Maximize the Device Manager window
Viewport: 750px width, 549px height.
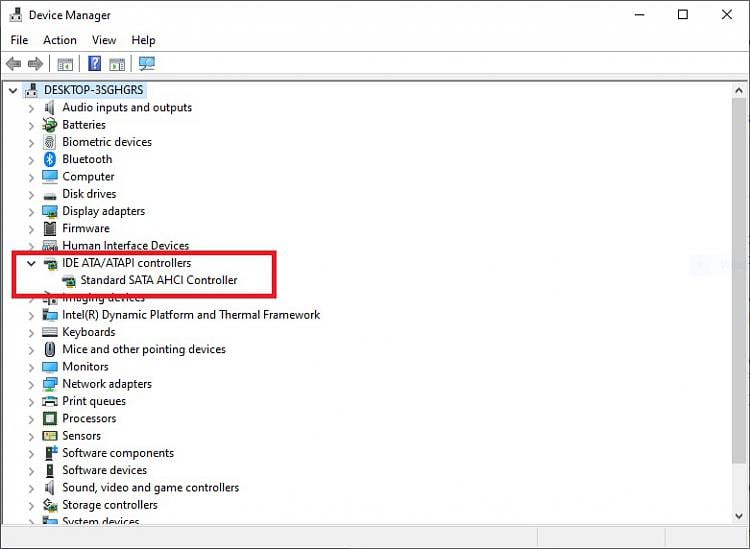coord(683,15)
